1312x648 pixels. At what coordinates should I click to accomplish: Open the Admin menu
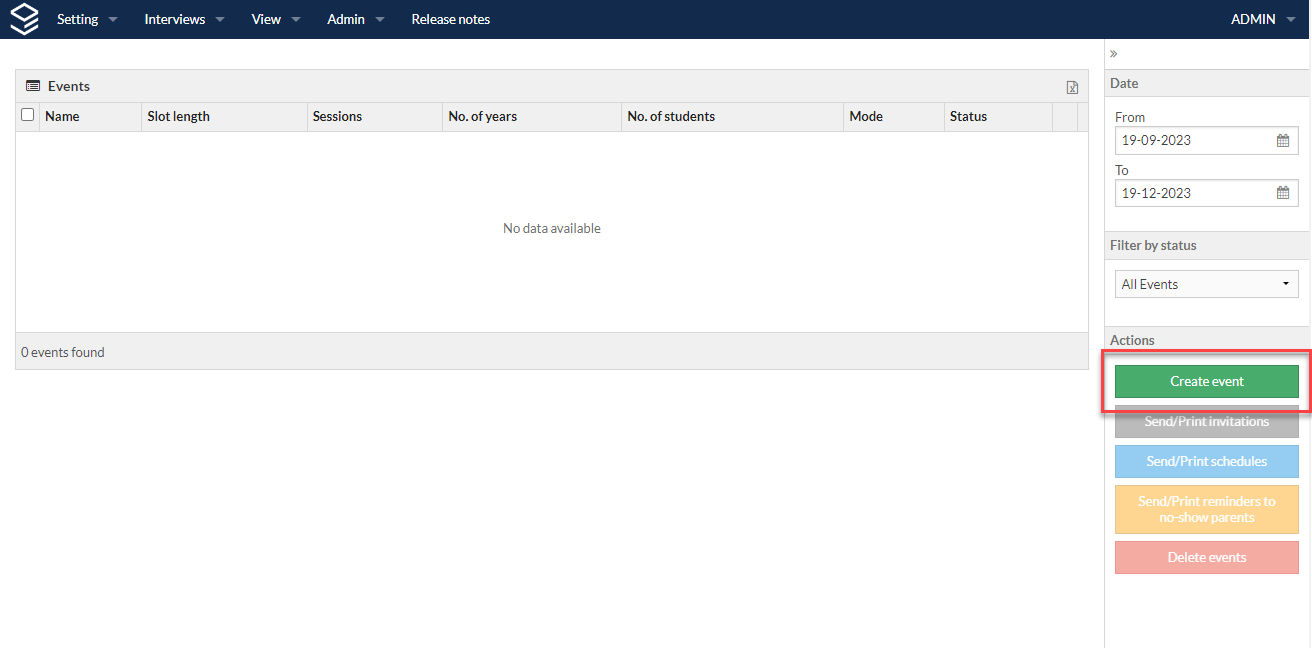[356, 19]
